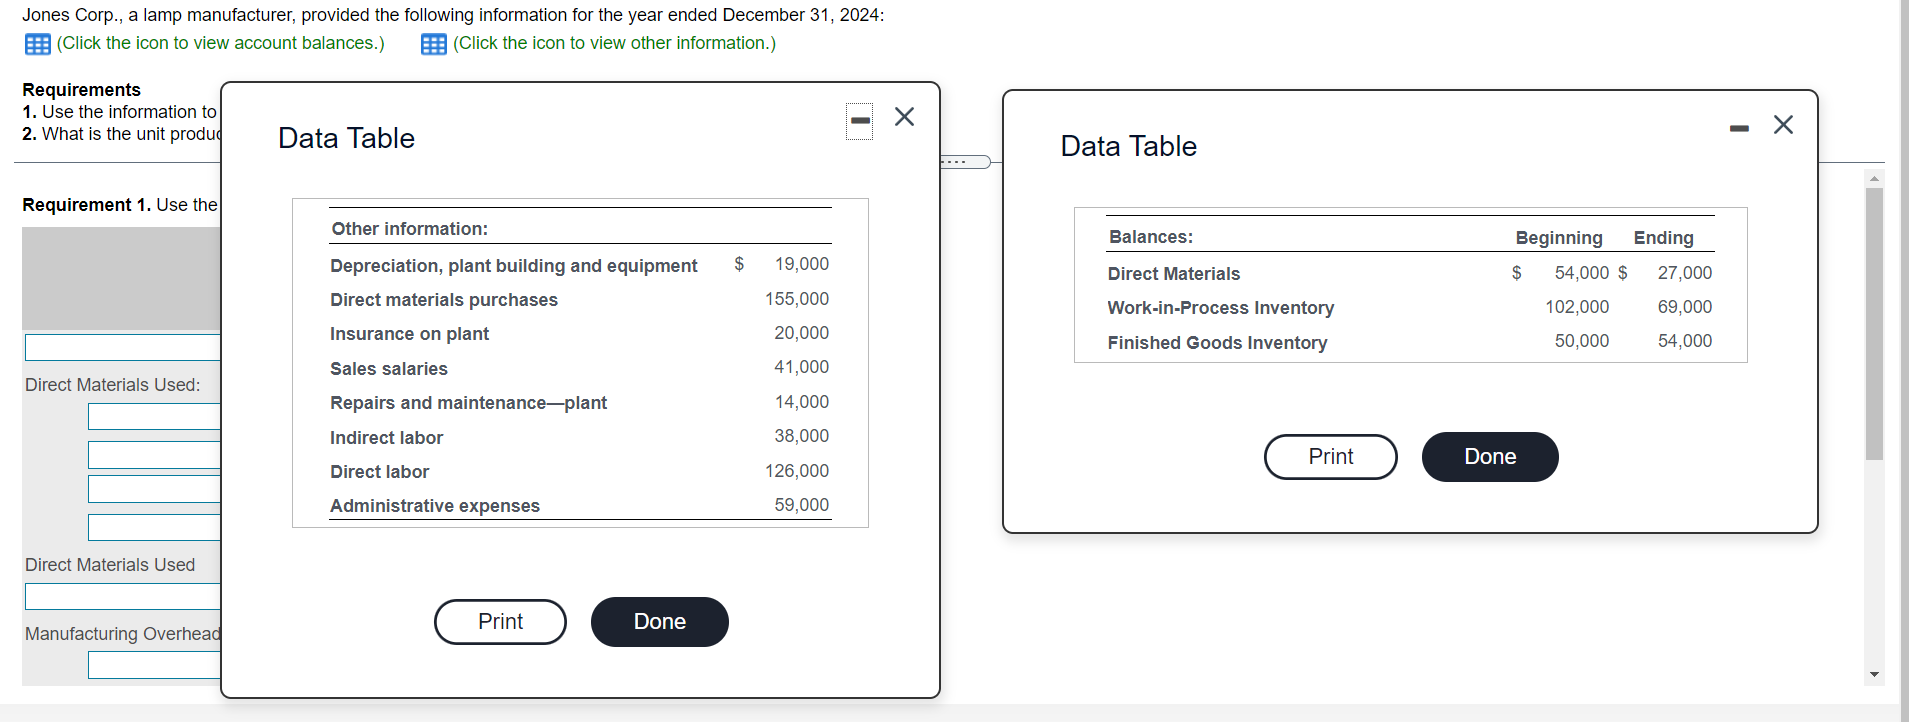Print the Balances data table
Image resolution: width=1909 pixels, height=722 pixels.
pos(1331,457)
